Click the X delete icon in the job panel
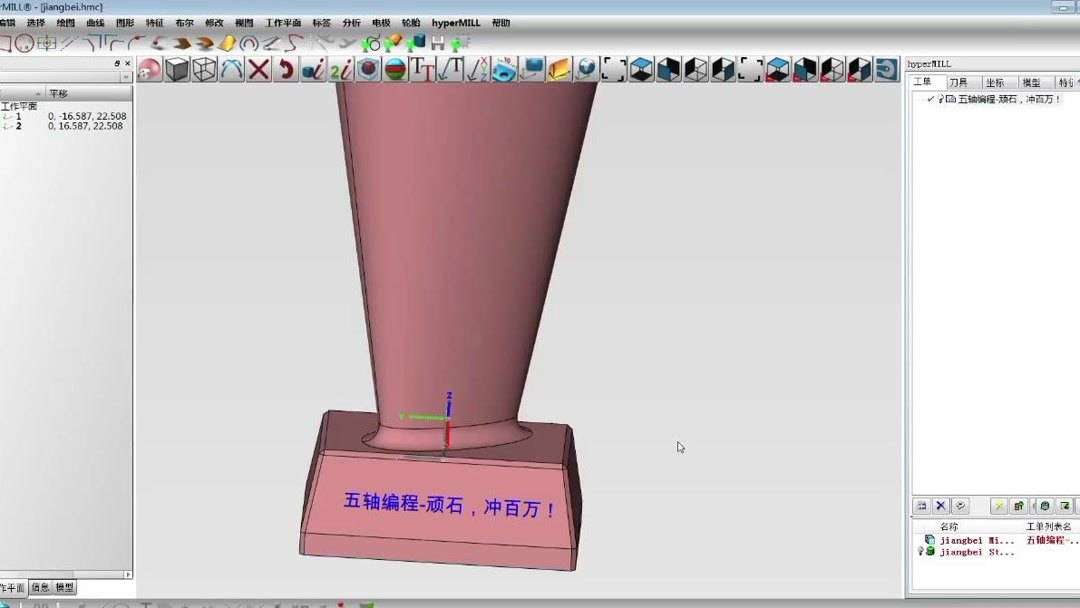Screen dimensions: 1080x608 tap(941, 506)
